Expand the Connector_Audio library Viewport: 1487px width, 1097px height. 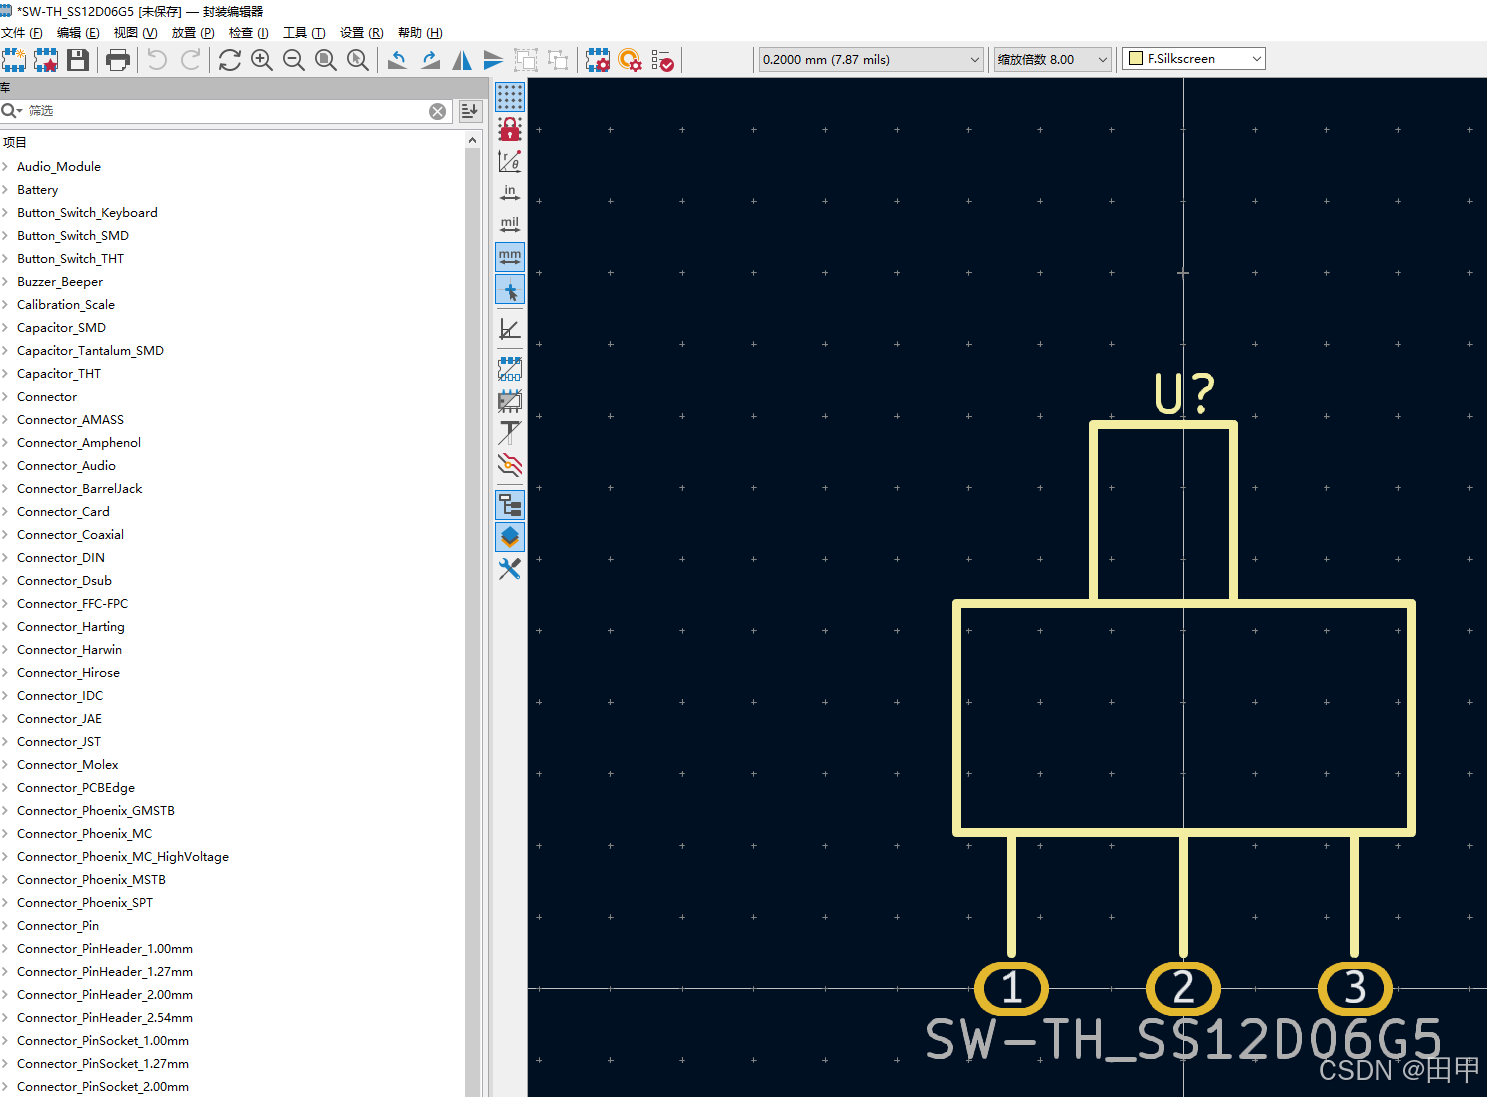(x=5, y=466)
